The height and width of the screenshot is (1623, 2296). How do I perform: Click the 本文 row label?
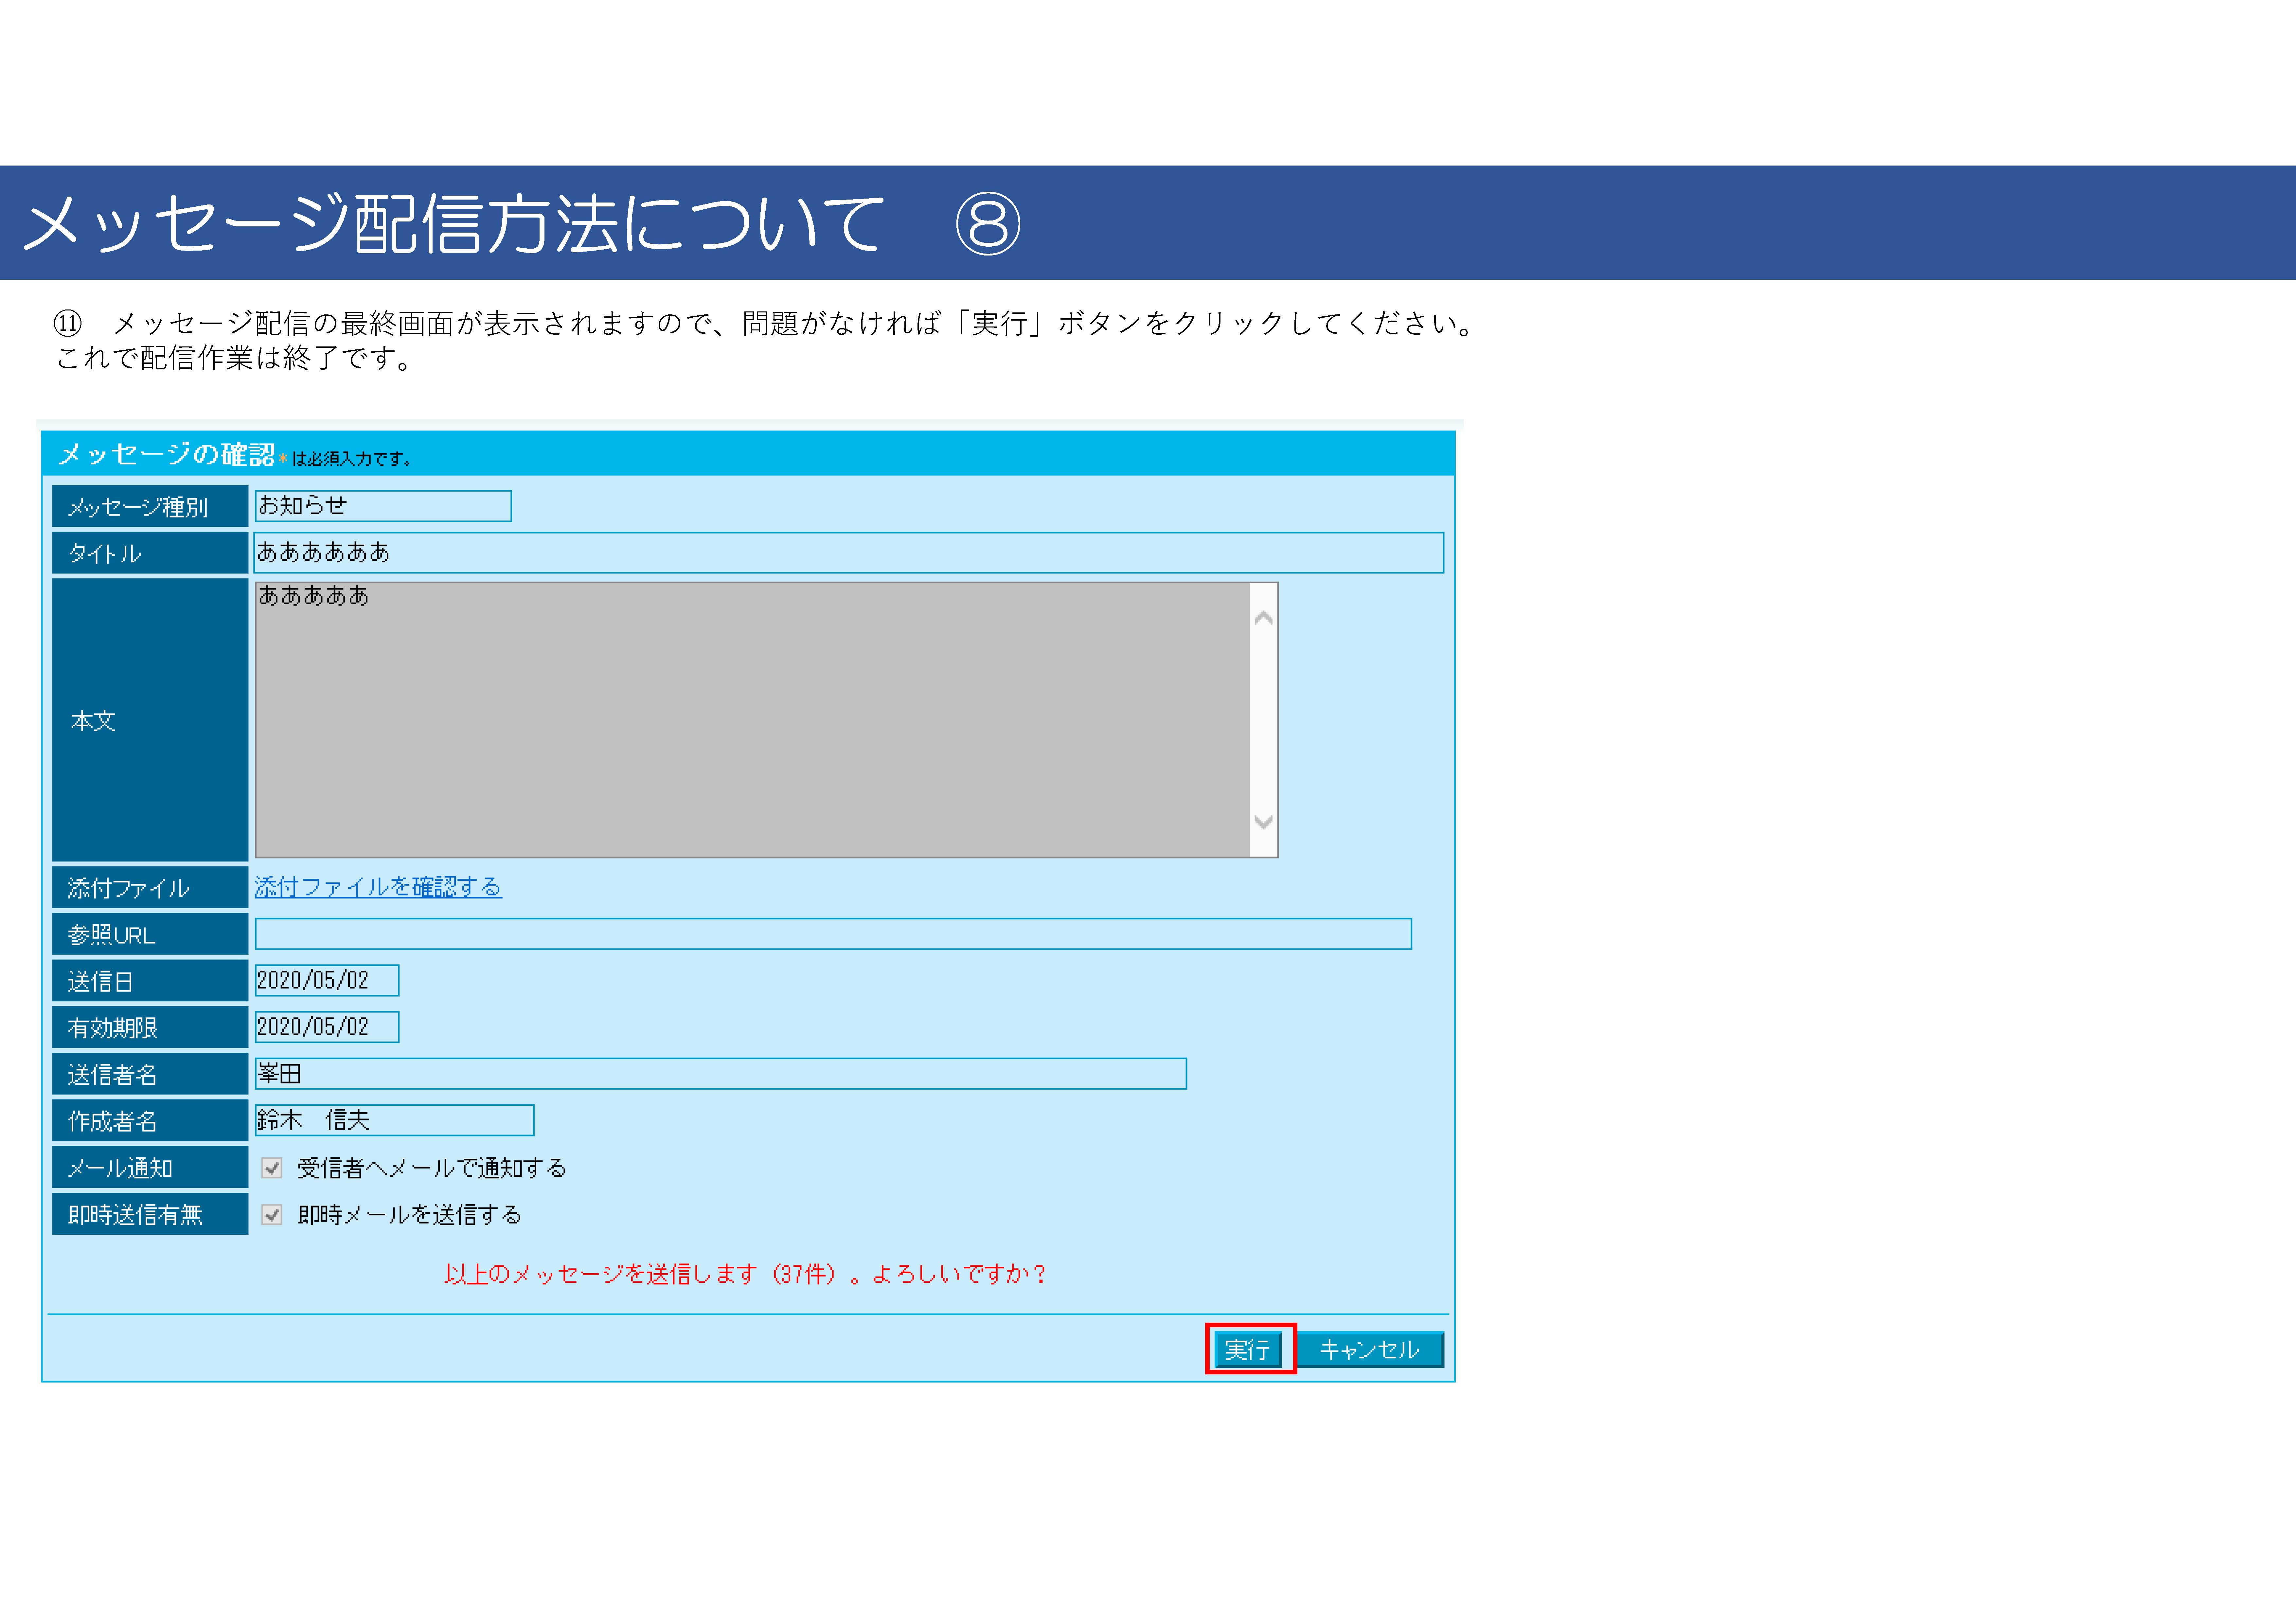pos(150,720)
